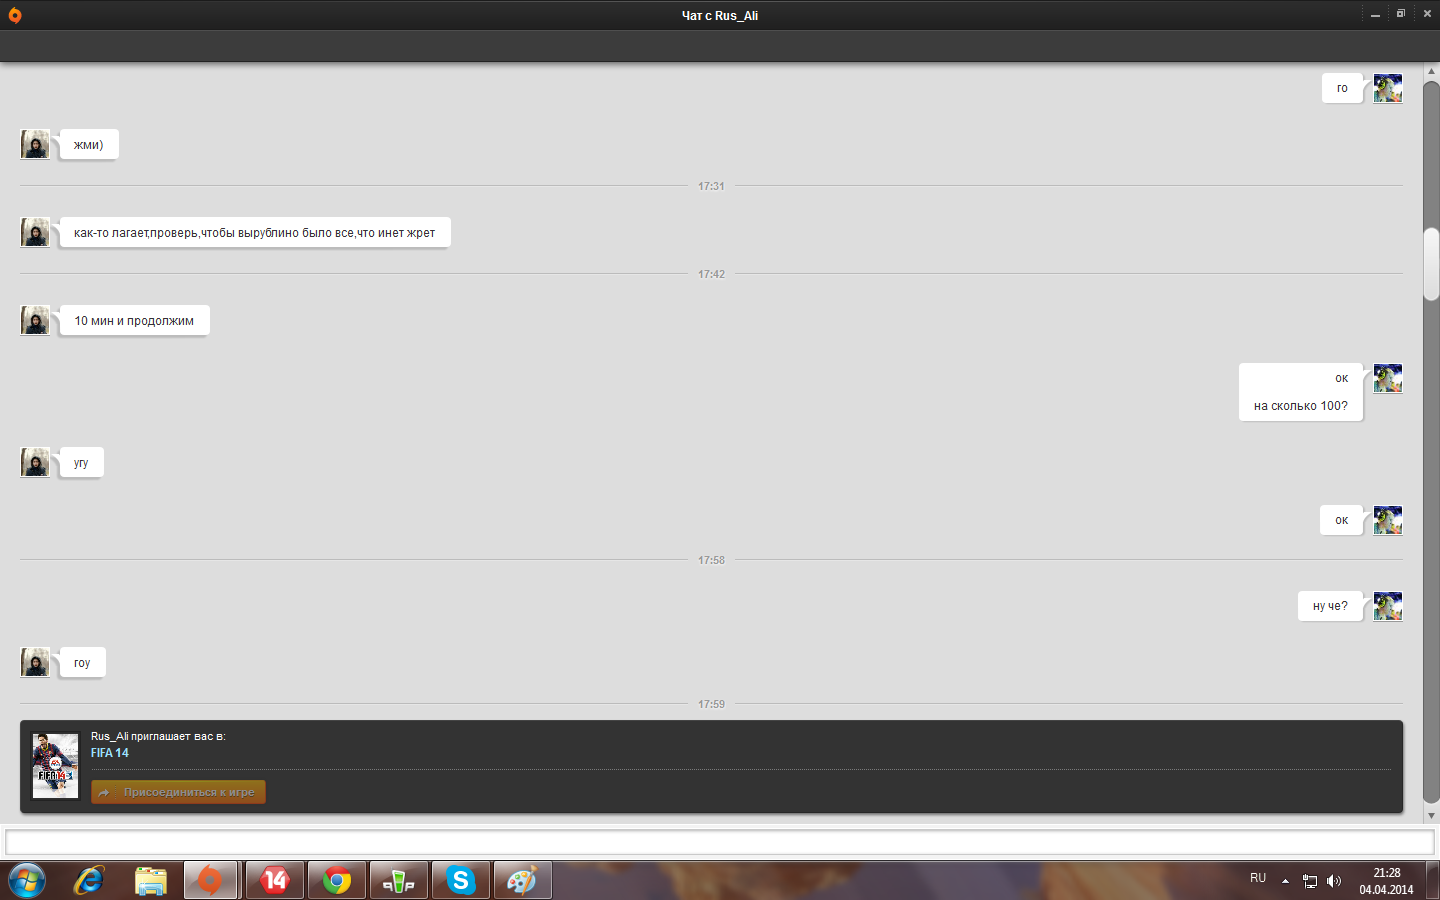Select the message 'ну че?'
Image resolution: width=1440 pixels, height=900 pixels.
[x=1331, y=606]
